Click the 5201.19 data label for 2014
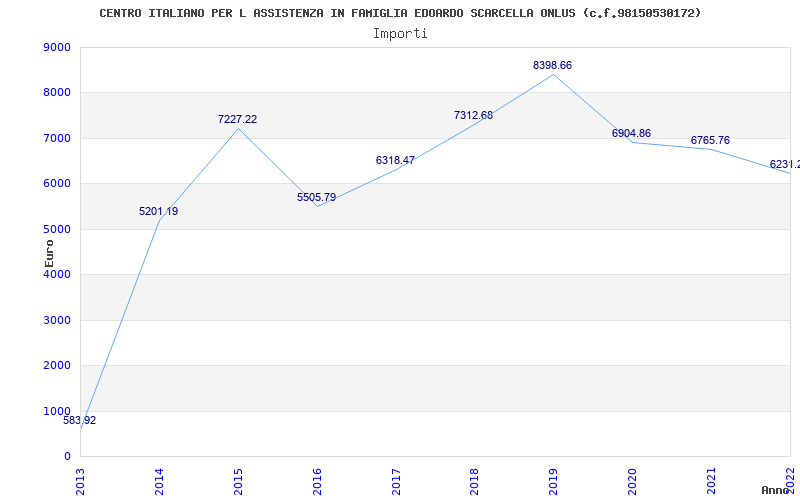Image resolution: width=800 pixels, height=500 pixels. (159, 211)
